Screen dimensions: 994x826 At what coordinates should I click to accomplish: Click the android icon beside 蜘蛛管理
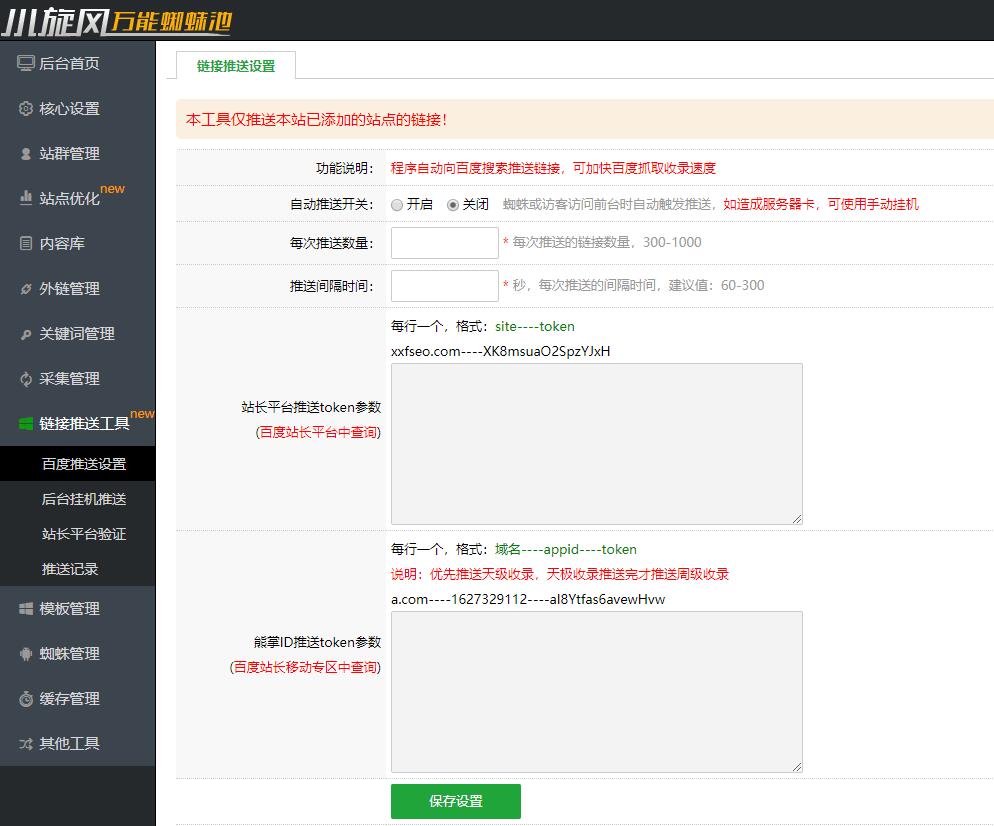25,654
